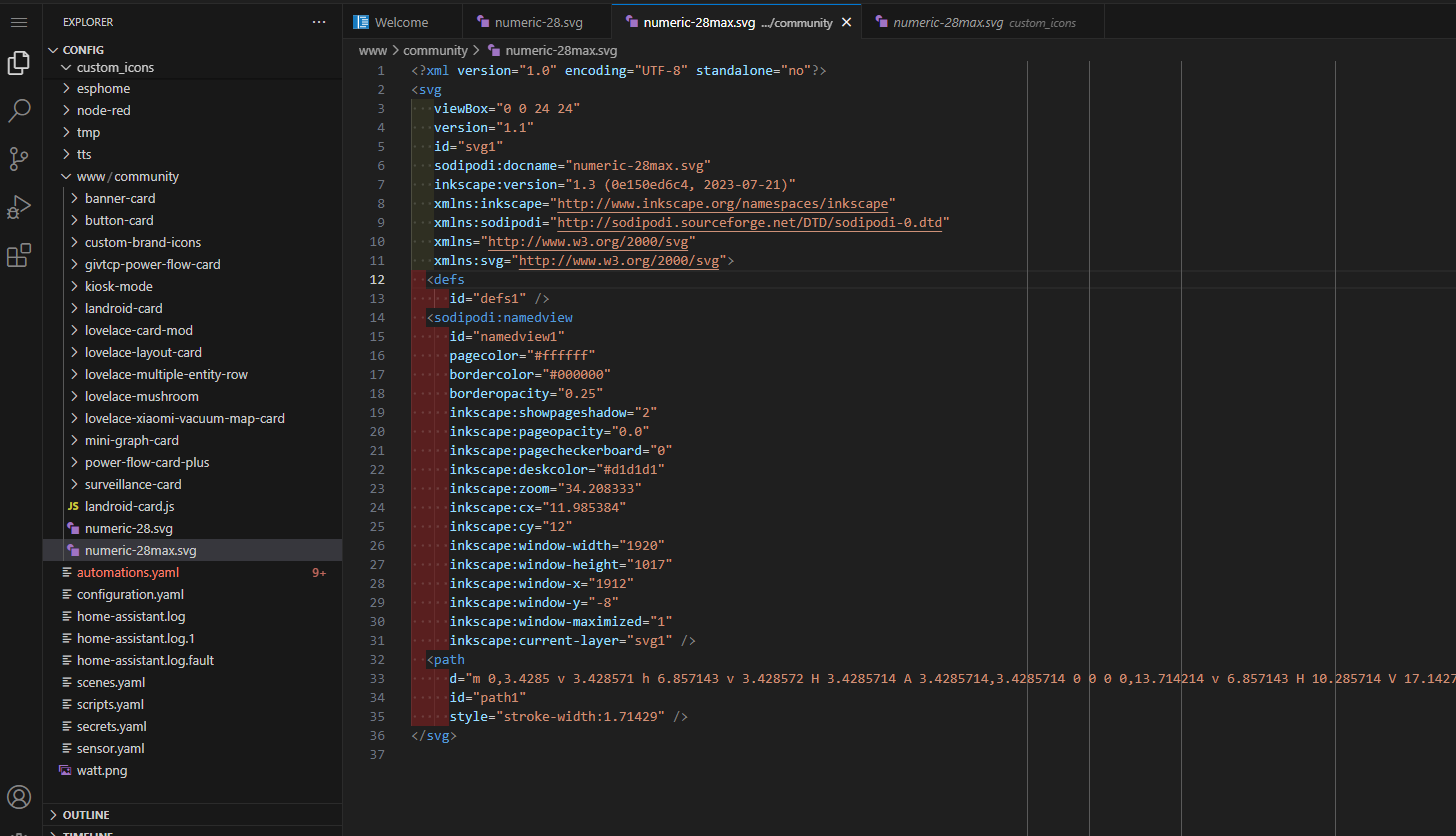Open the Accounts icon at bottom left
This screenshot has height=836, width=1456.
(x=18, y=797)
